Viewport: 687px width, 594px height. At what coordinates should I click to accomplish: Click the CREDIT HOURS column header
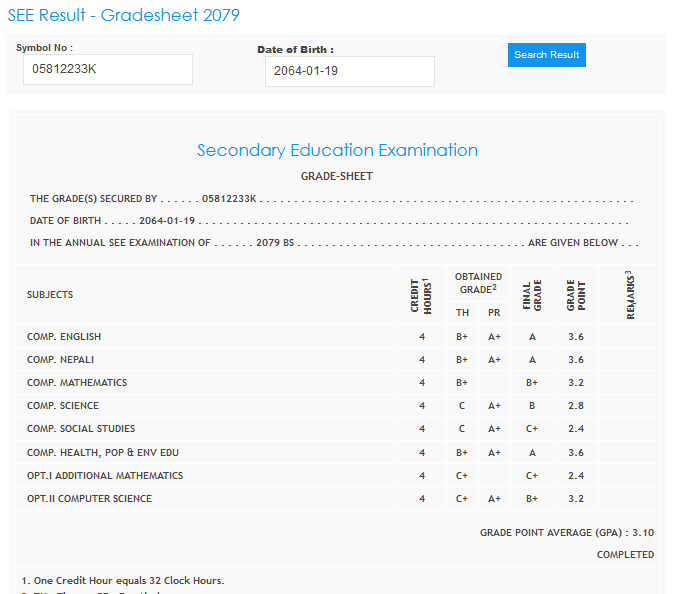coord(421,294)
